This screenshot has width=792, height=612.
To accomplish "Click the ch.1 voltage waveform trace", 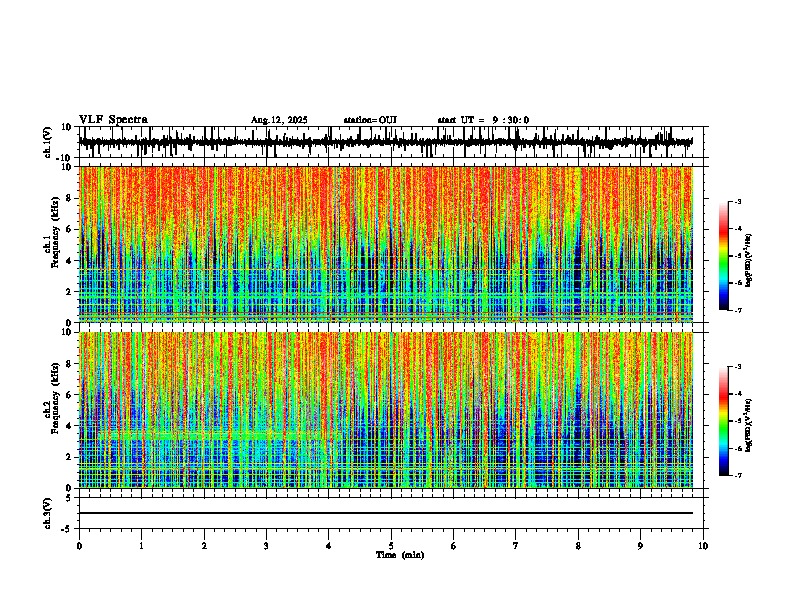I will [386, 142].
